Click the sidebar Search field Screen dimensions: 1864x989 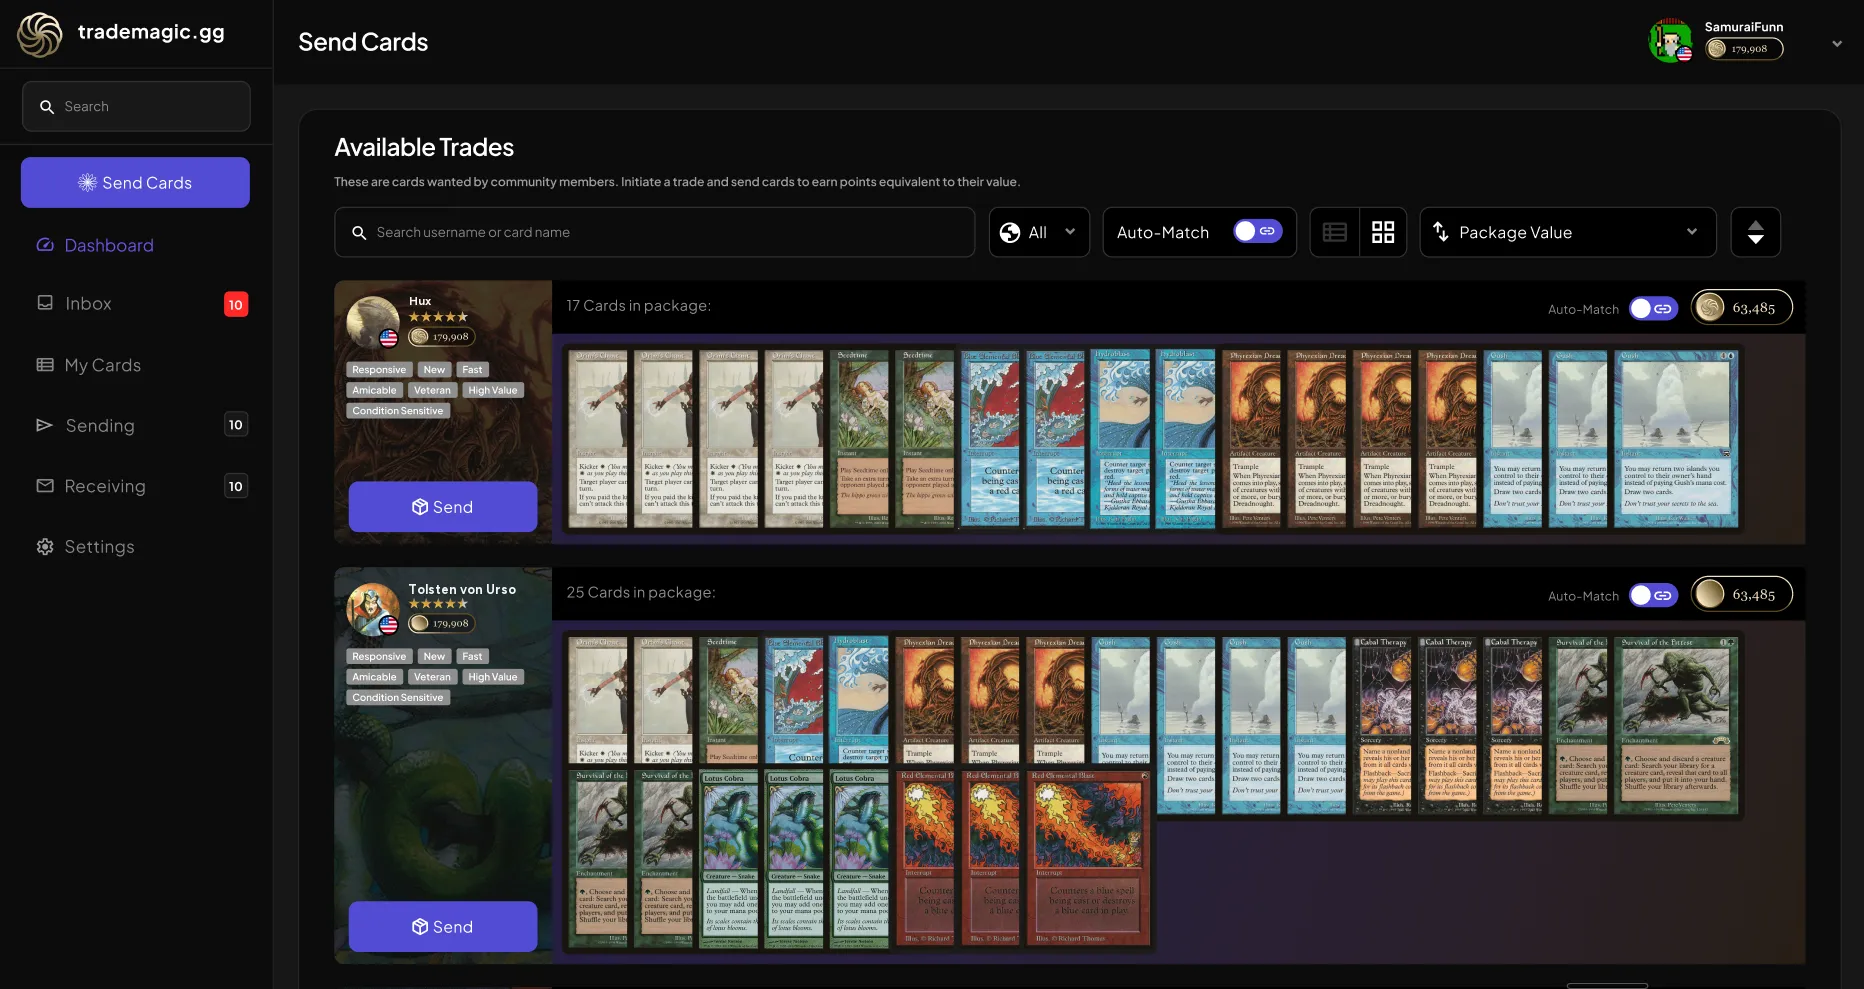click(136, 106)
